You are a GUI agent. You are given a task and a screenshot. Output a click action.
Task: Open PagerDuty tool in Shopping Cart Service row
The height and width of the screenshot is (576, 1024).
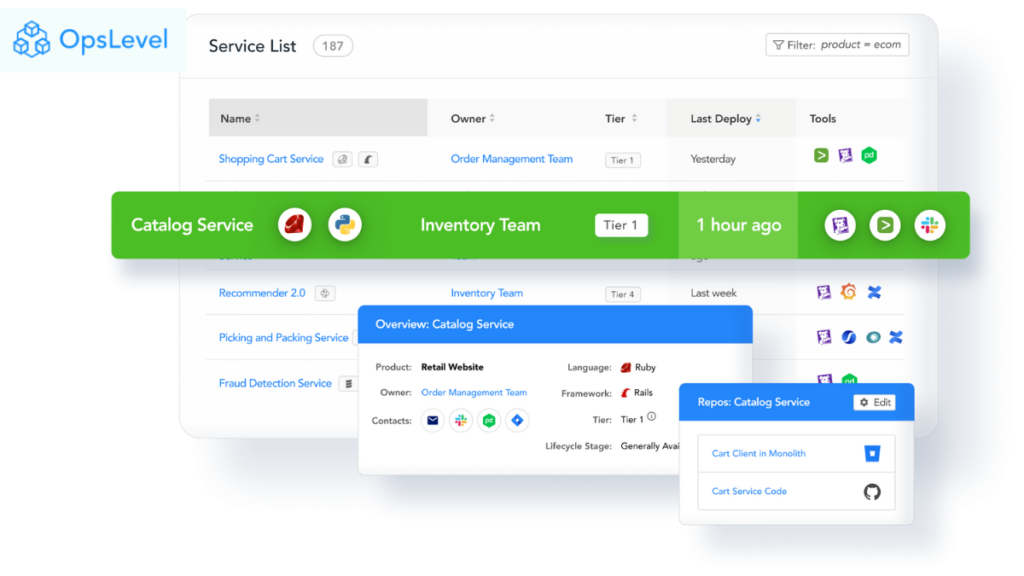[x=869, y=155]
